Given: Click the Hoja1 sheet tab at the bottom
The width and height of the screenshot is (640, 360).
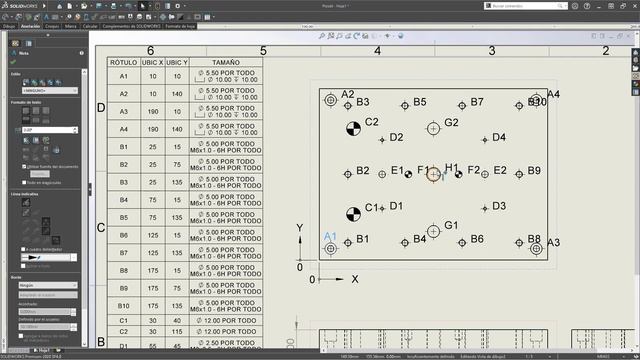Looking at the screenshot, I should 41,350.
